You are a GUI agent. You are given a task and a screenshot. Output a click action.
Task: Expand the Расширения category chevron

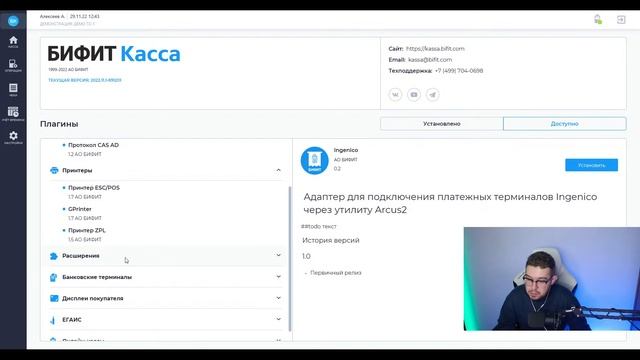pyautogui.click(x=278, y=256)
